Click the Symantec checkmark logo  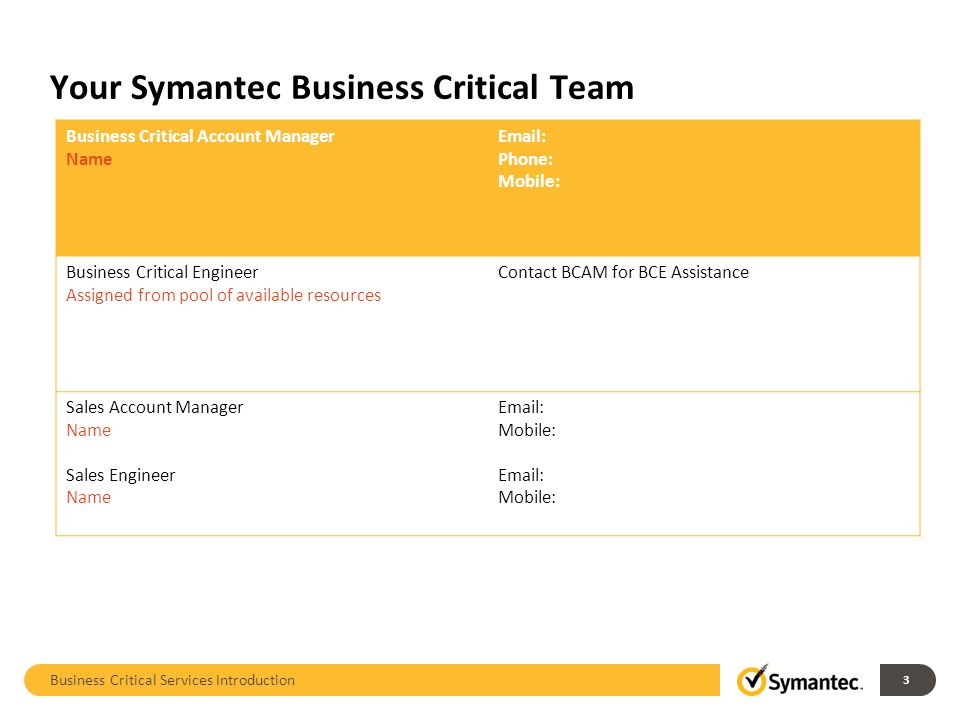pyautogui.click(x=800, y=680)
